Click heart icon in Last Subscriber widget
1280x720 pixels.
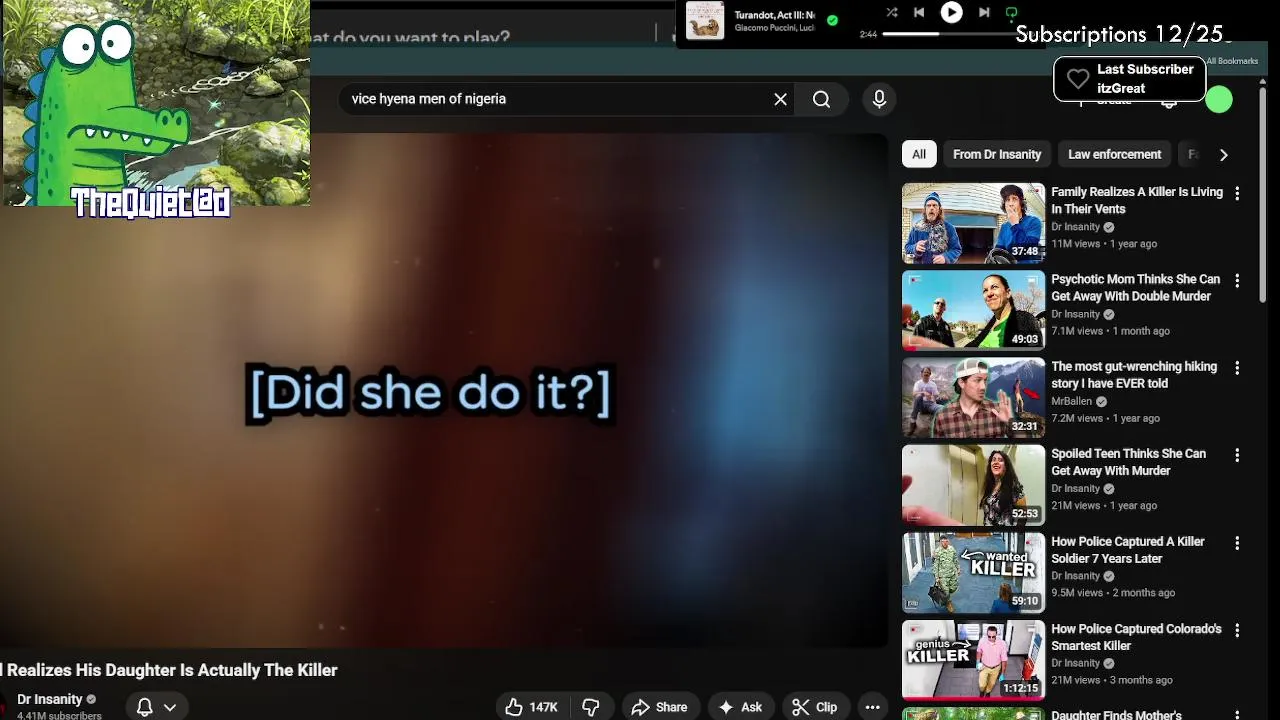point(1077,79)
